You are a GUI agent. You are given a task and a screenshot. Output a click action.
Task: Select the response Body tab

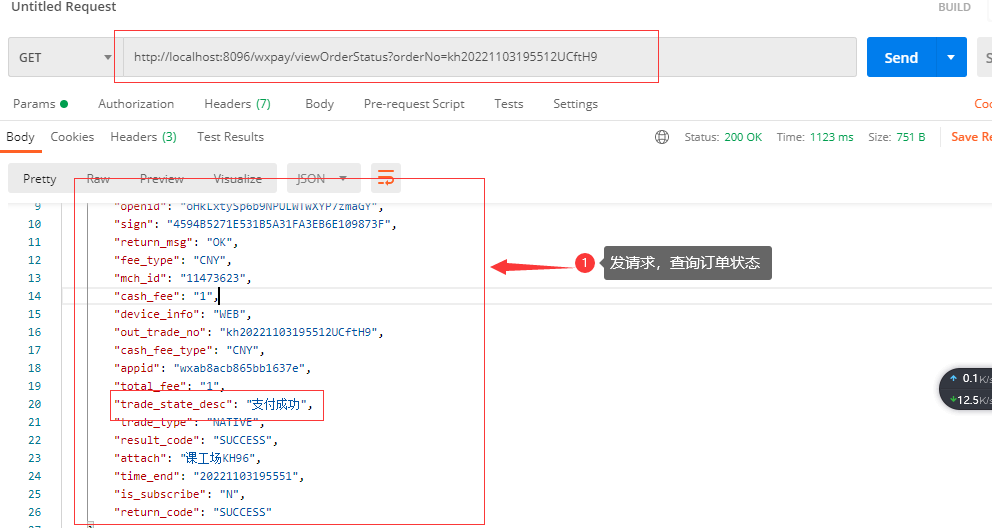tap(20, 137)
